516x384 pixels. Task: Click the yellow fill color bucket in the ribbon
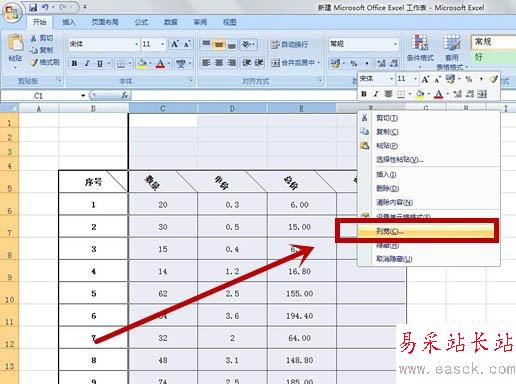point(142,63)
